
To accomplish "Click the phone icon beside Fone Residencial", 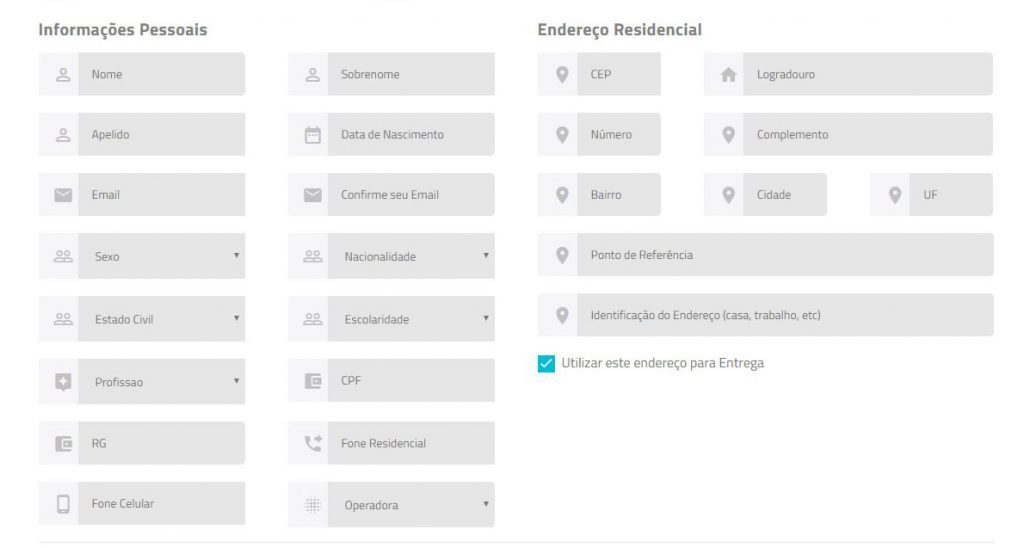I will point(312,443).
